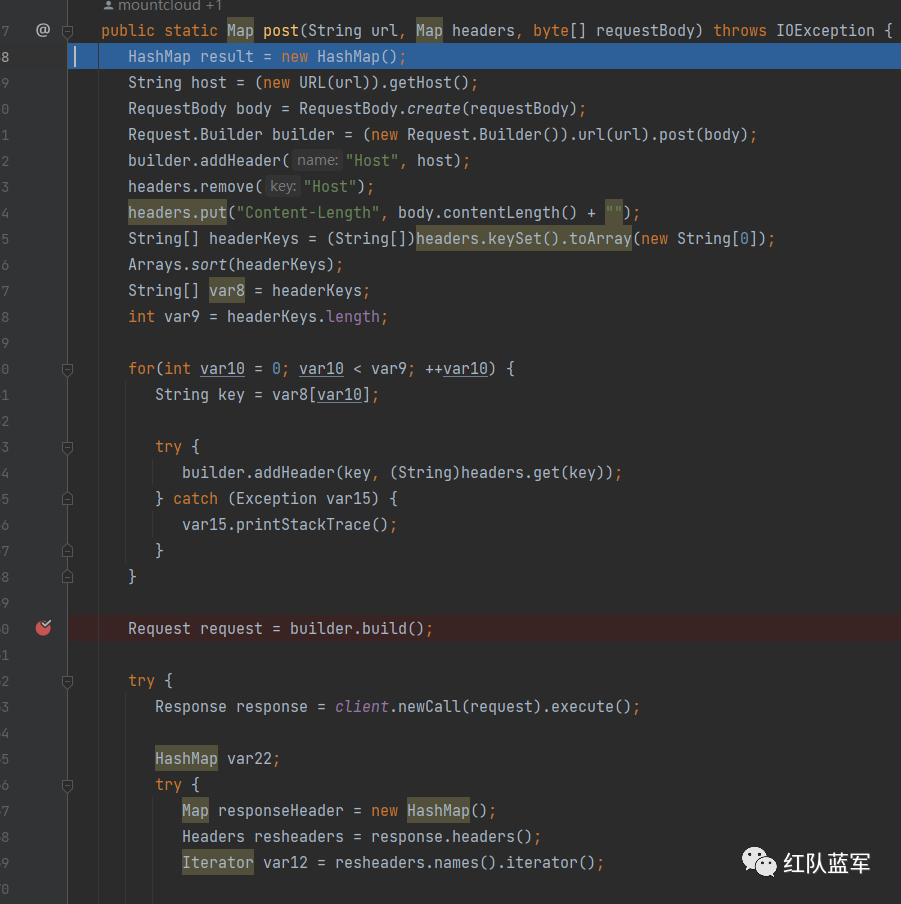Click highlighted 'Iterator' type
This screenshot has height=904, width=901.
point(218,862)
